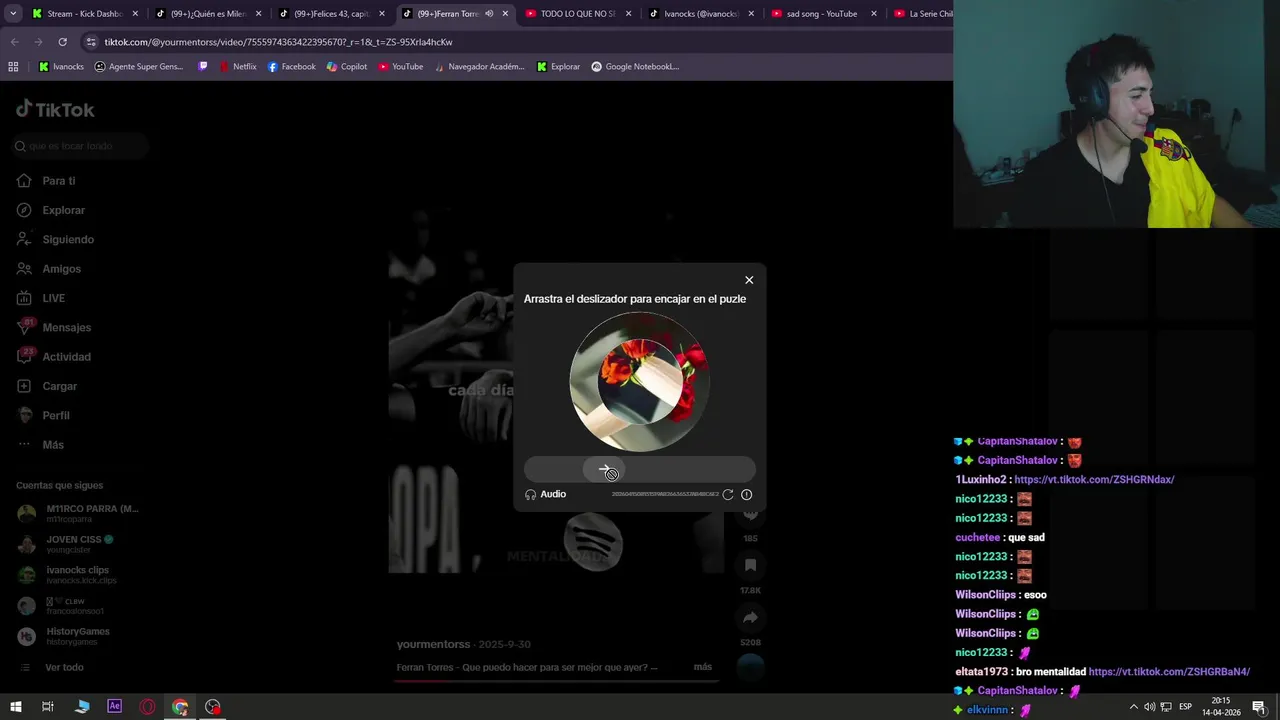Open Navegador Académico bookmark

pos(479,67)
